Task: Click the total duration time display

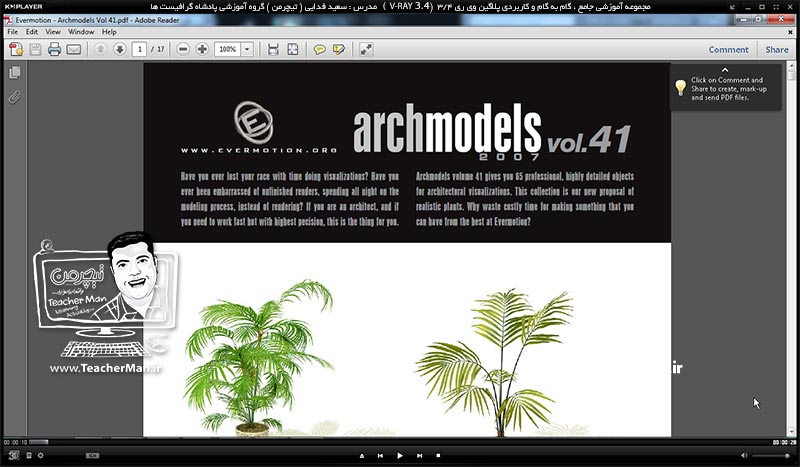Action: point(784,442)
